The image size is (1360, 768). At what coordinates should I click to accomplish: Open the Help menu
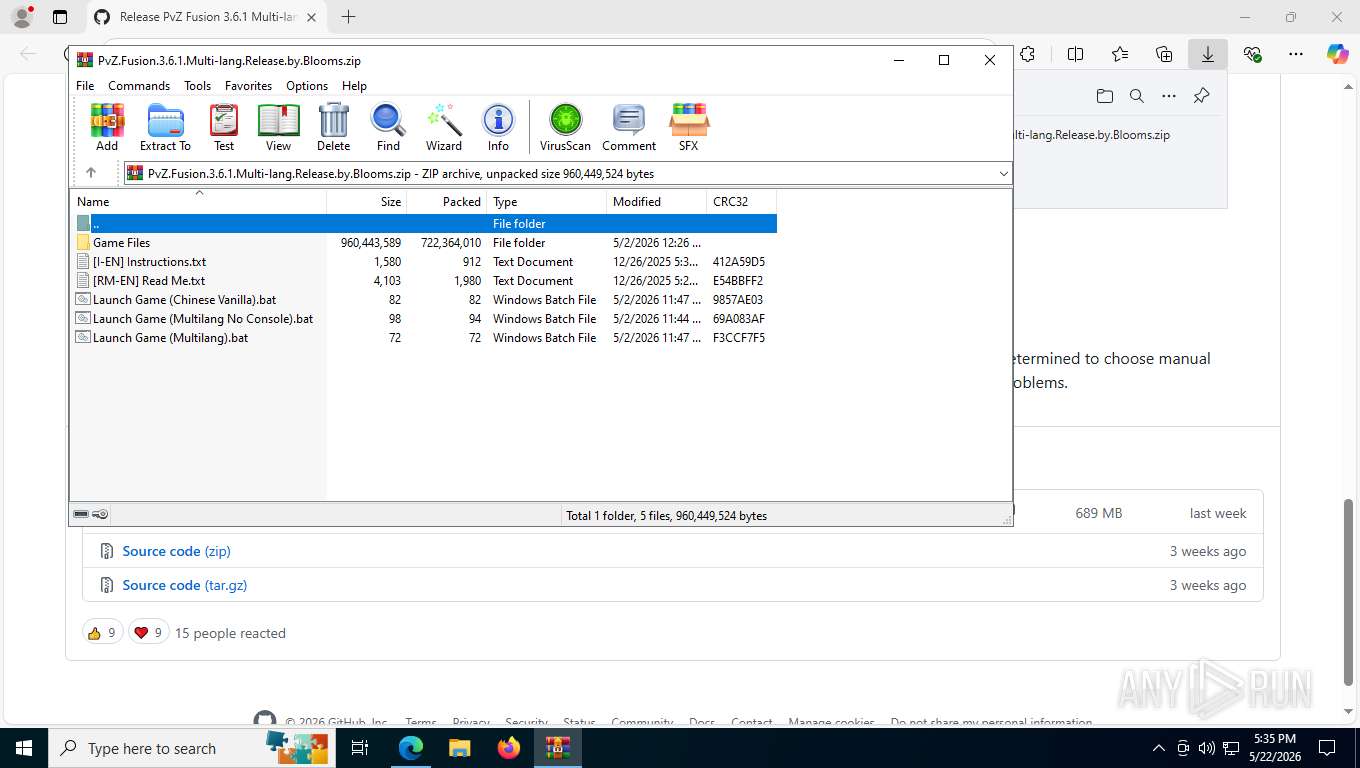[354, 86]
